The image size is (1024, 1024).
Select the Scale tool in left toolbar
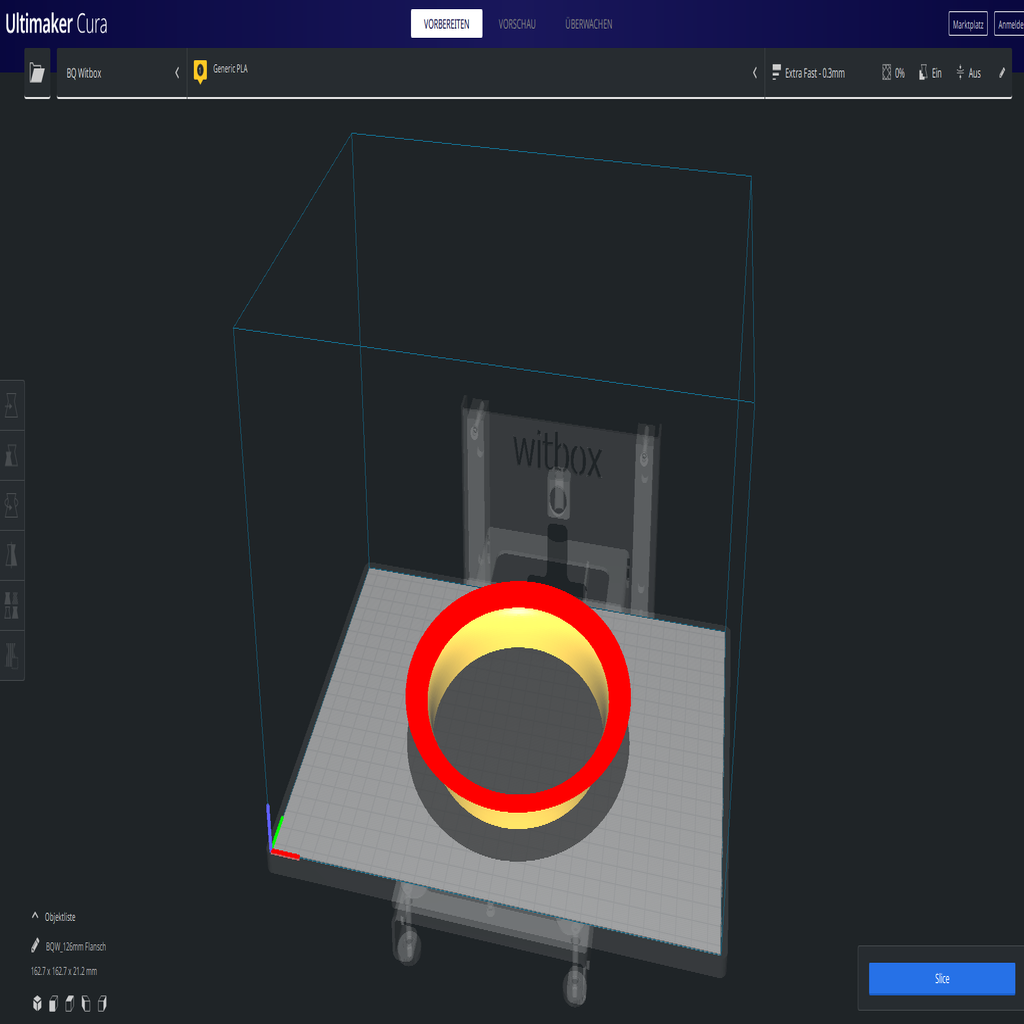click(12, 456)
